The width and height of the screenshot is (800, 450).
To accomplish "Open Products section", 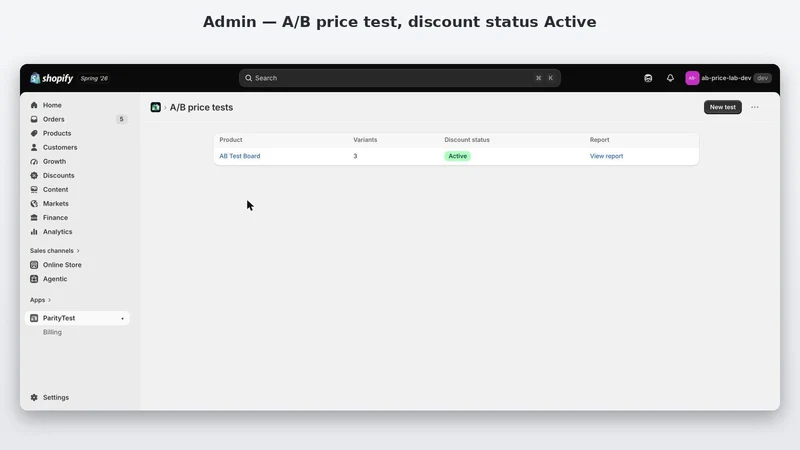I will pyautogui.click(x=57, y=133).
